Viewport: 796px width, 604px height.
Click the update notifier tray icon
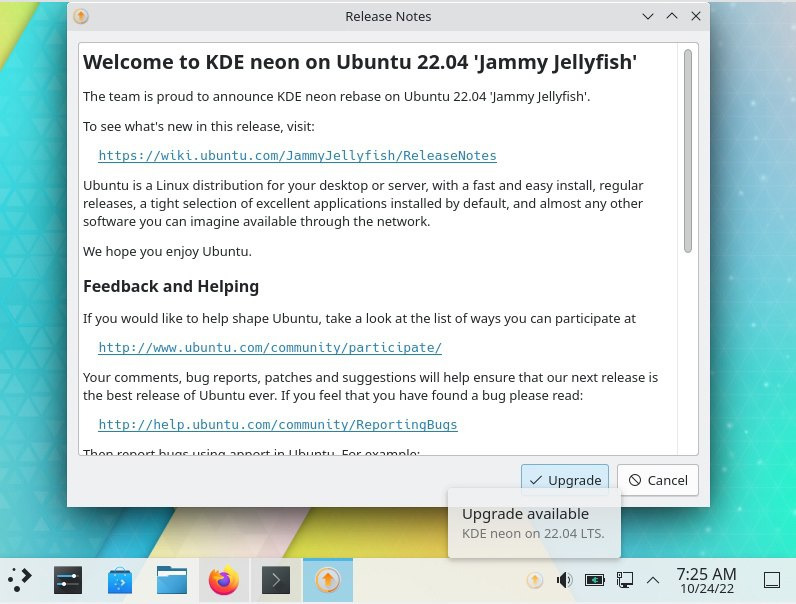click(535, 579)
